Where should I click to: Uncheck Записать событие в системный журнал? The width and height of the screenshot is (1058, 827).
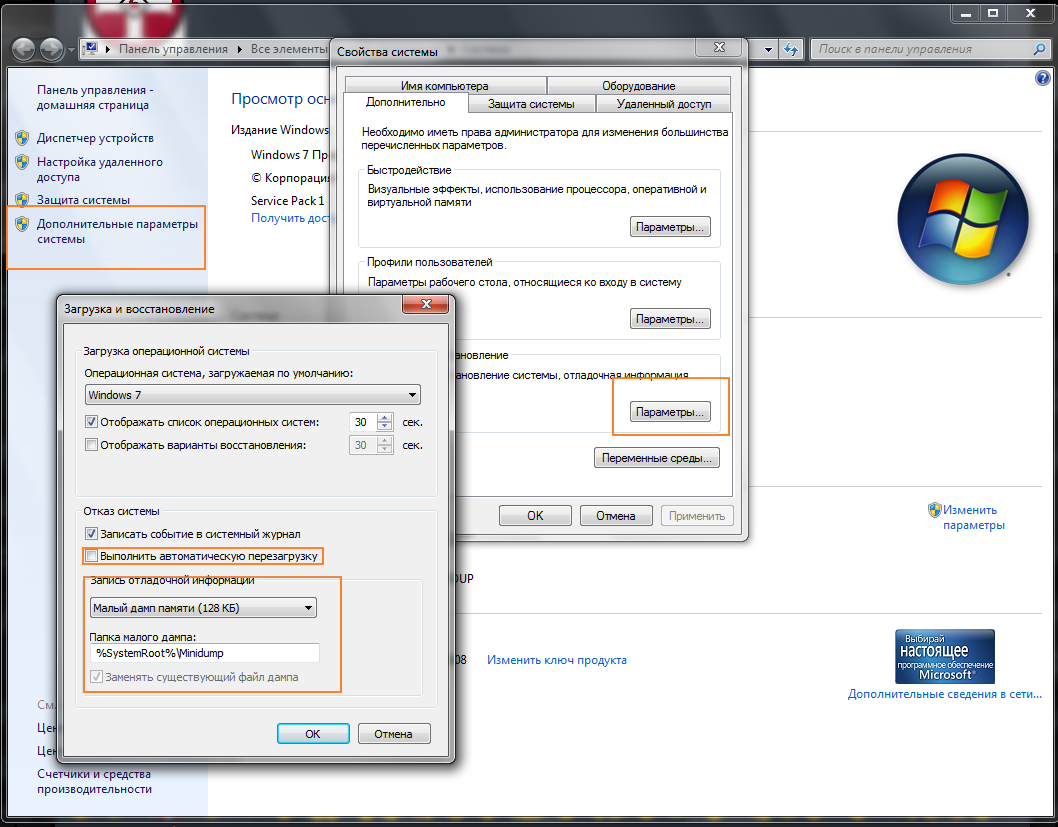(x=93, y=534)
